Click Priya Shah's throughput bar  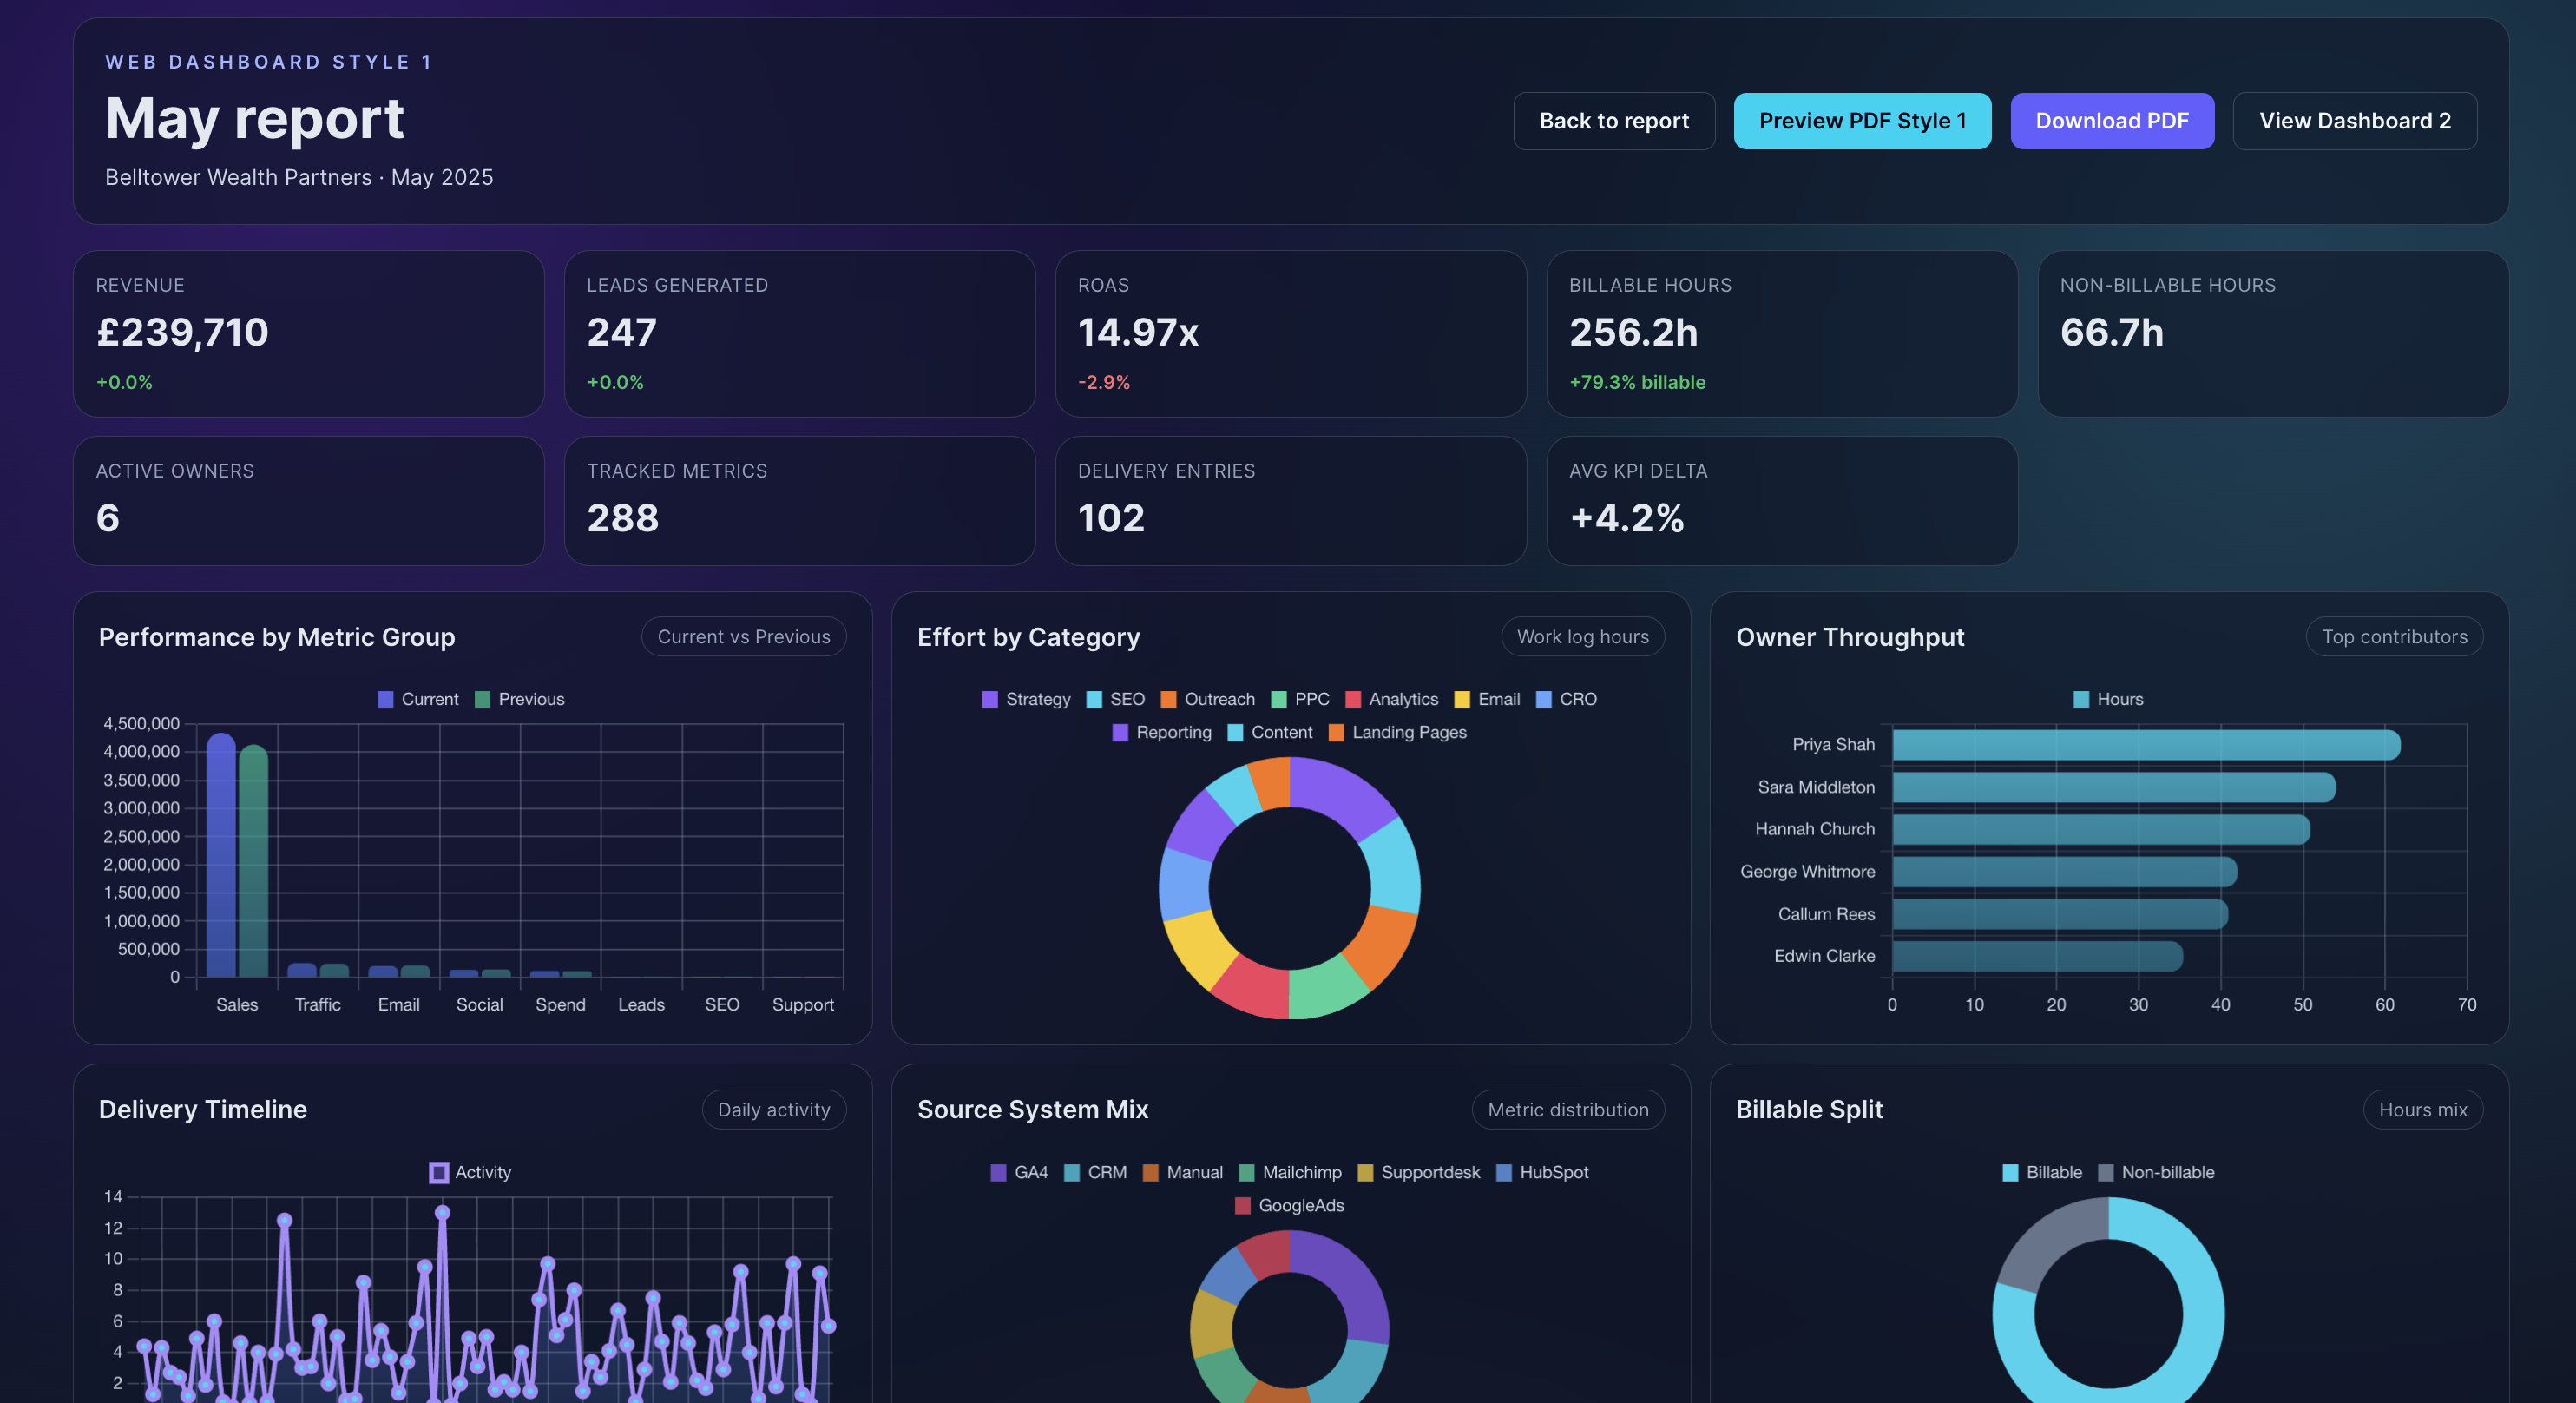pyautogui.click(x=2144, y=745)
